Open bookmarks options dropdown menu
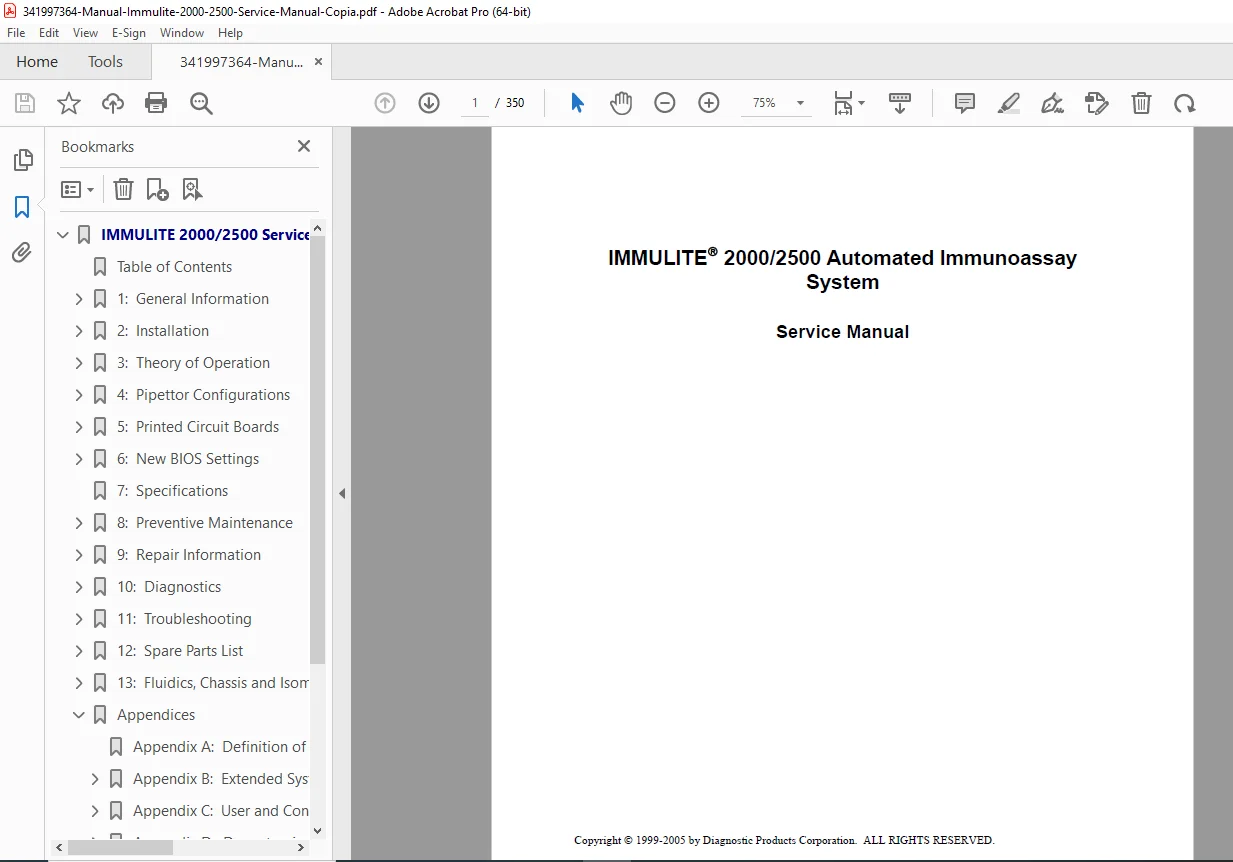The image size is (1233, 862). coord(77,189)
